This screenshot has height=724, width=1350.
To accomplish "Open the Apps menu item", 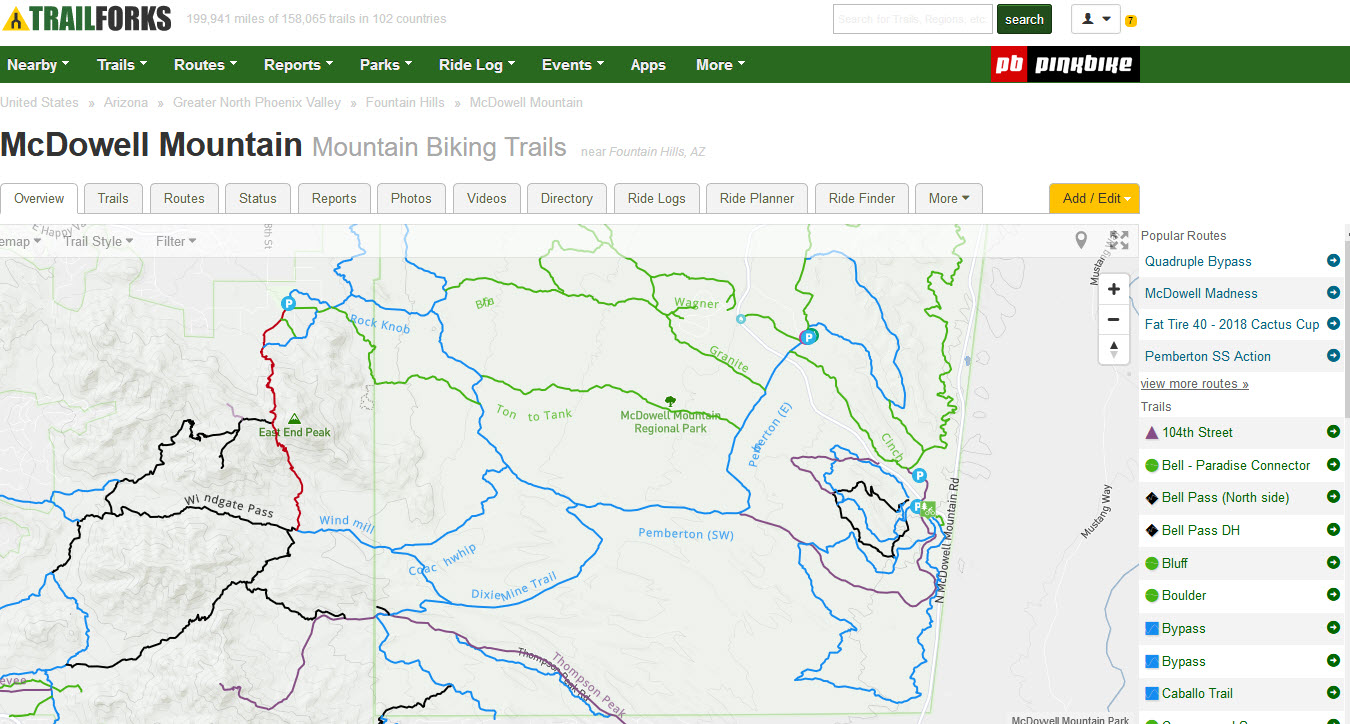I will [648, 65].
